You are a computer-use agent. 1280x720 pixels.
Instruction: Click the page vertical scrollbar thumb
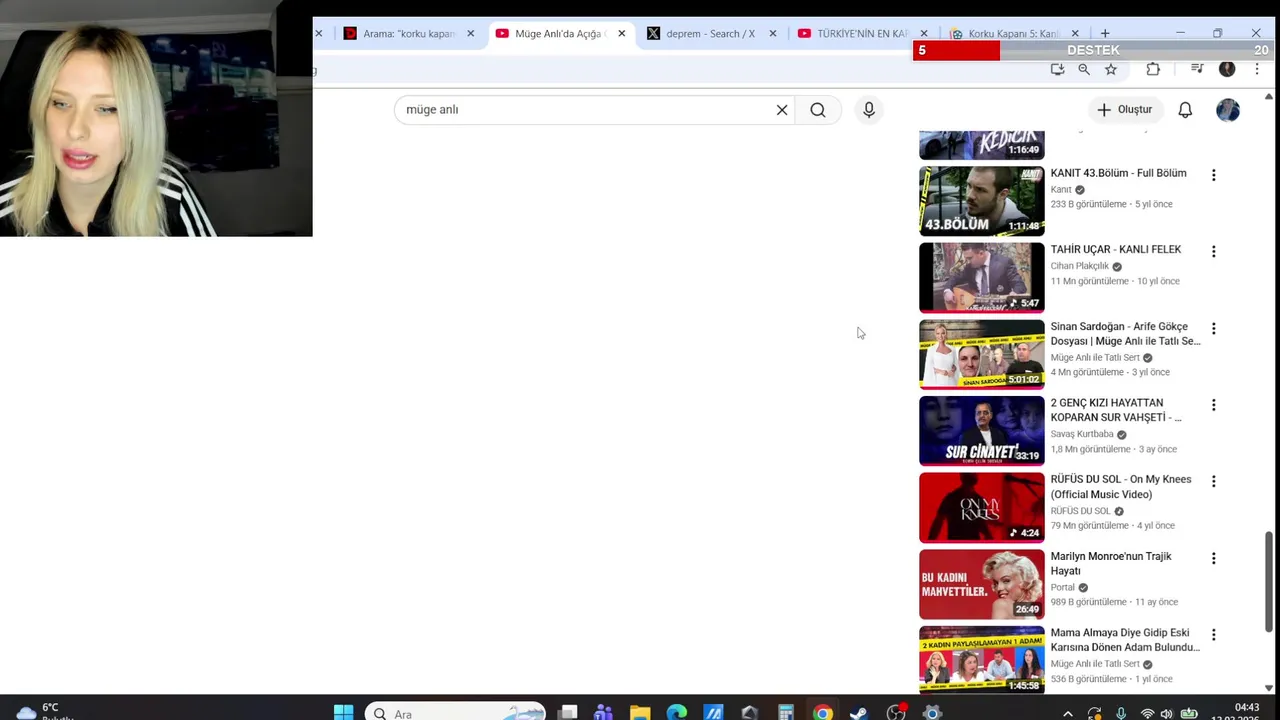click(x=1269, y=581)
